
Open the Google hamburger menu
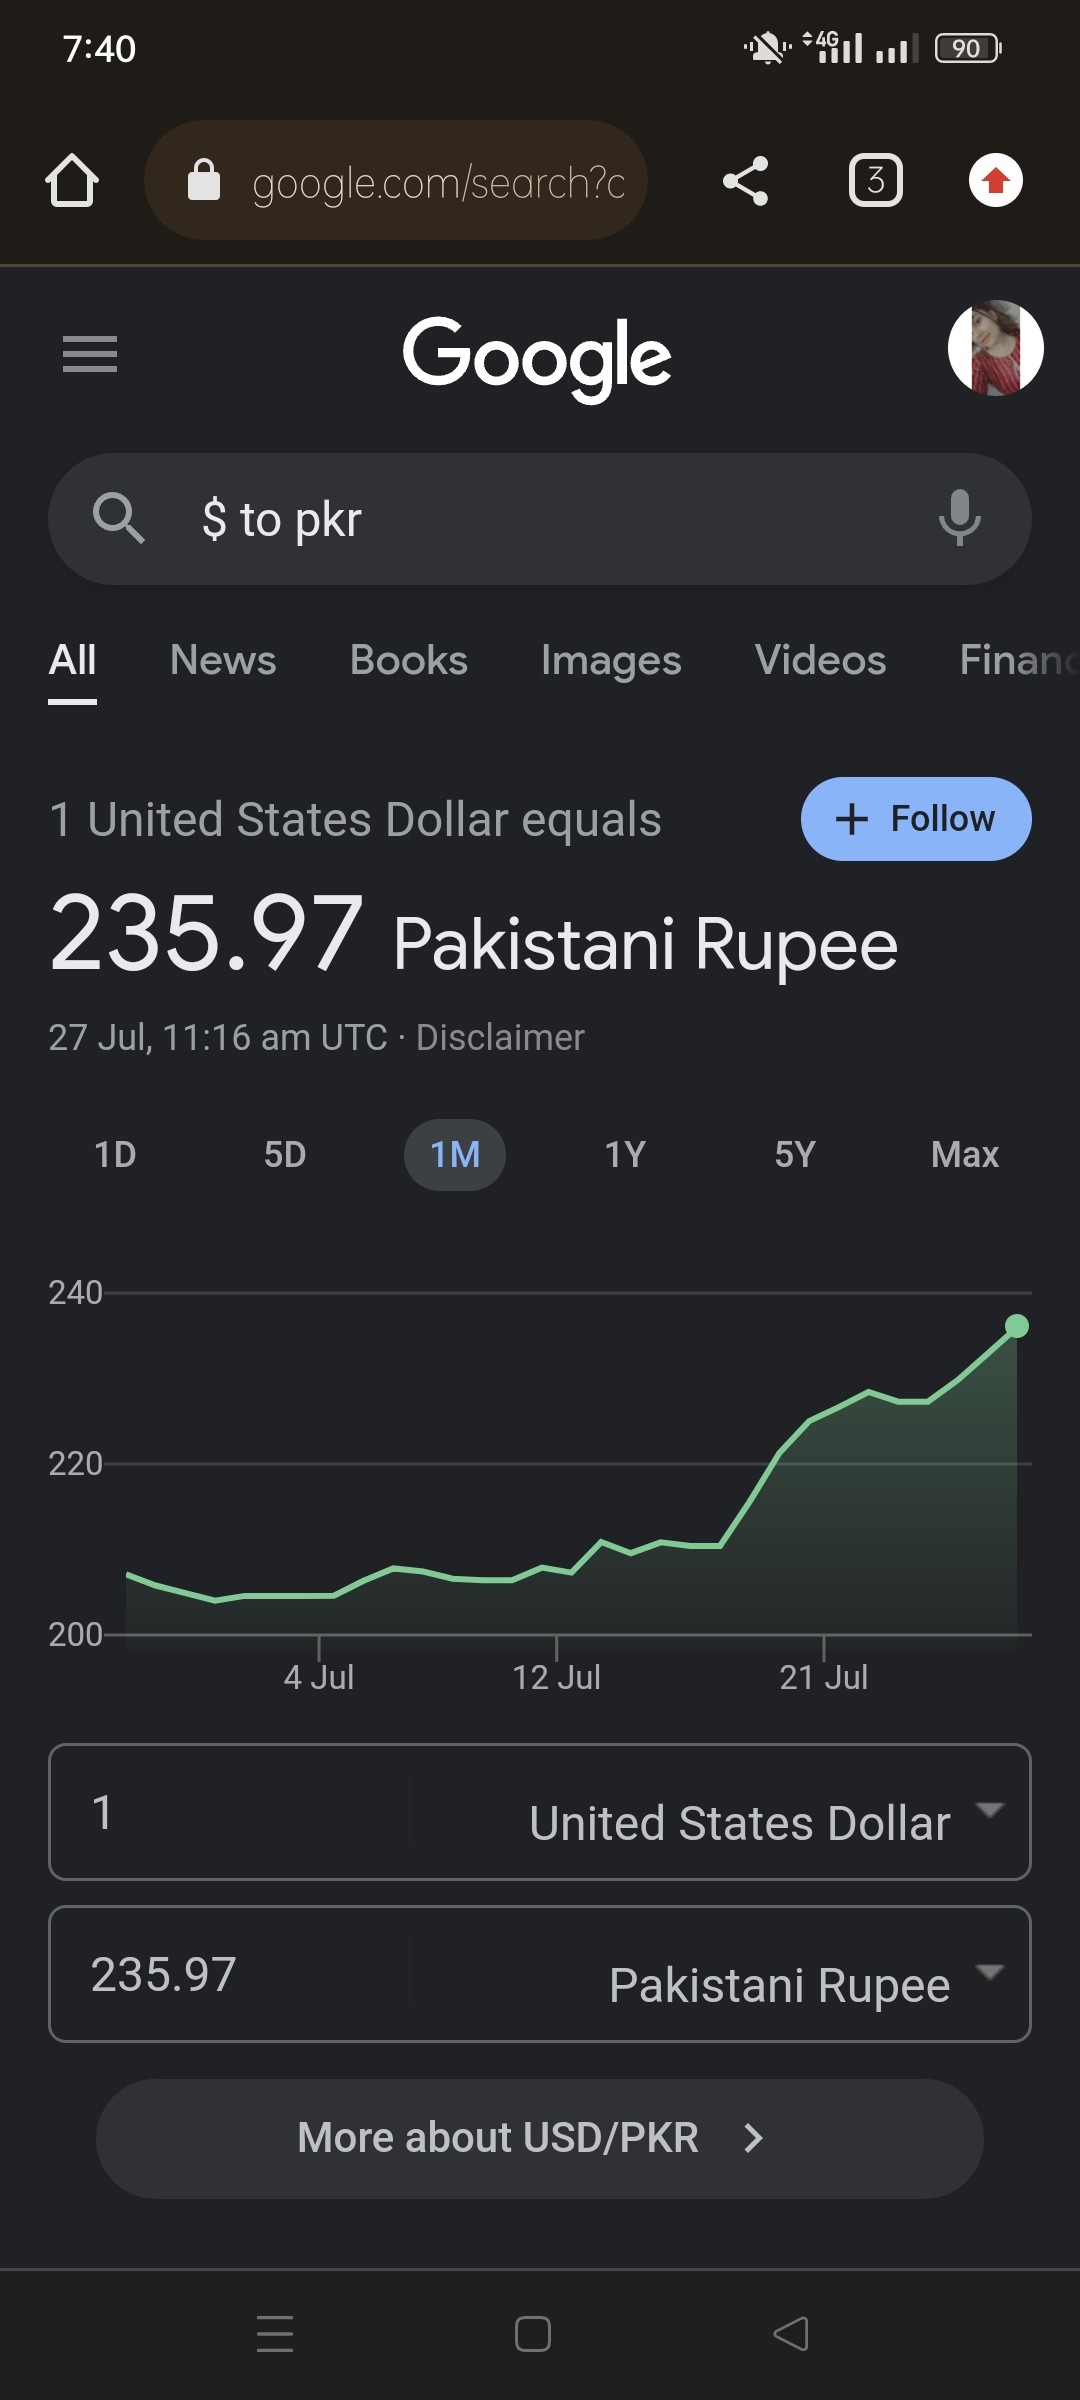[90, 354]
